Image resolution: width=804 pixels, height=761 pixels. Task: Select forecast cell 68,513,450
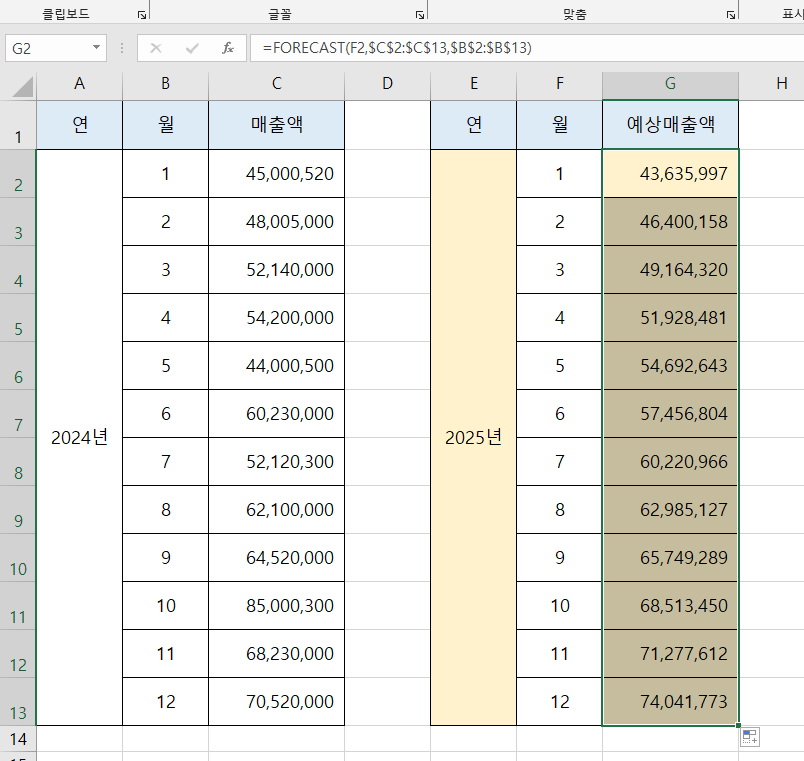tap(671, 606)
